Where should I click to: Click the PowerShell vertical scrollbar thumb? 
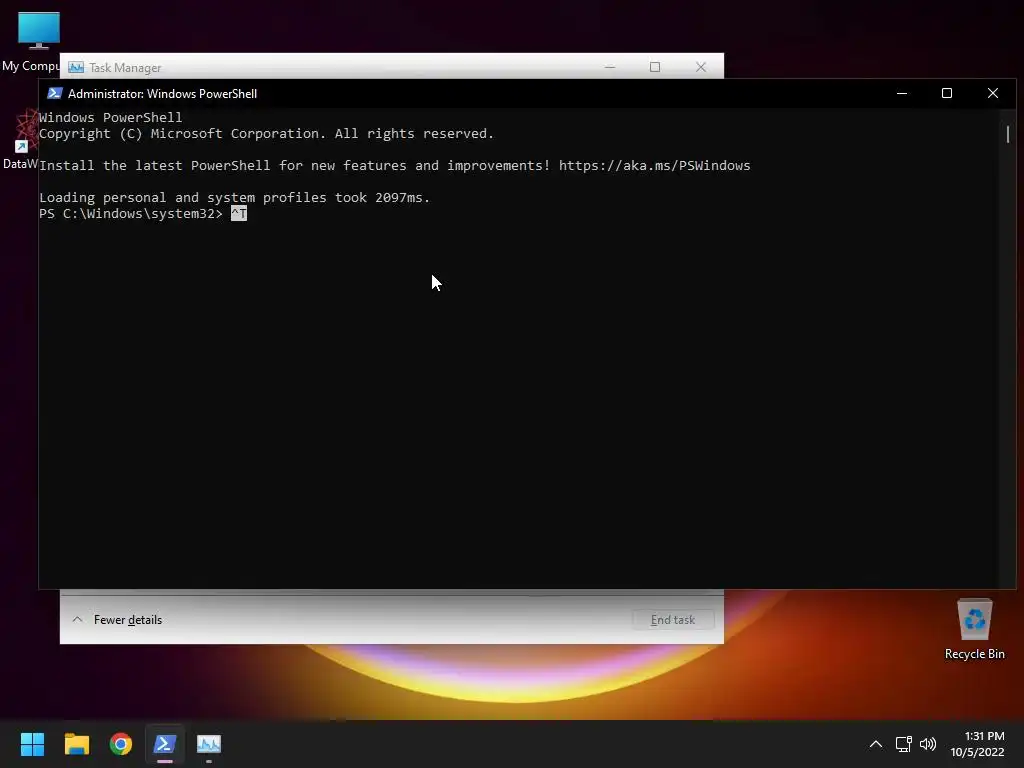[x=1008, y=134]
